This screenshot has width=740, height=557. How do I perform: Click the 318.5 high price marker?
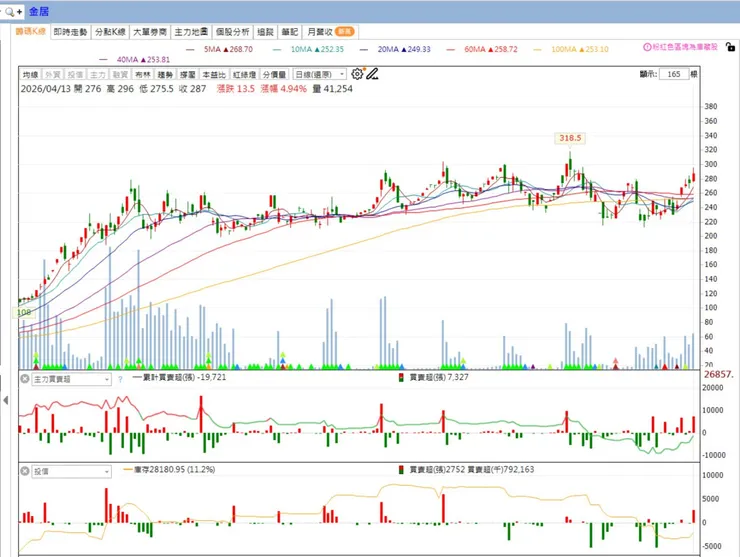570,138
